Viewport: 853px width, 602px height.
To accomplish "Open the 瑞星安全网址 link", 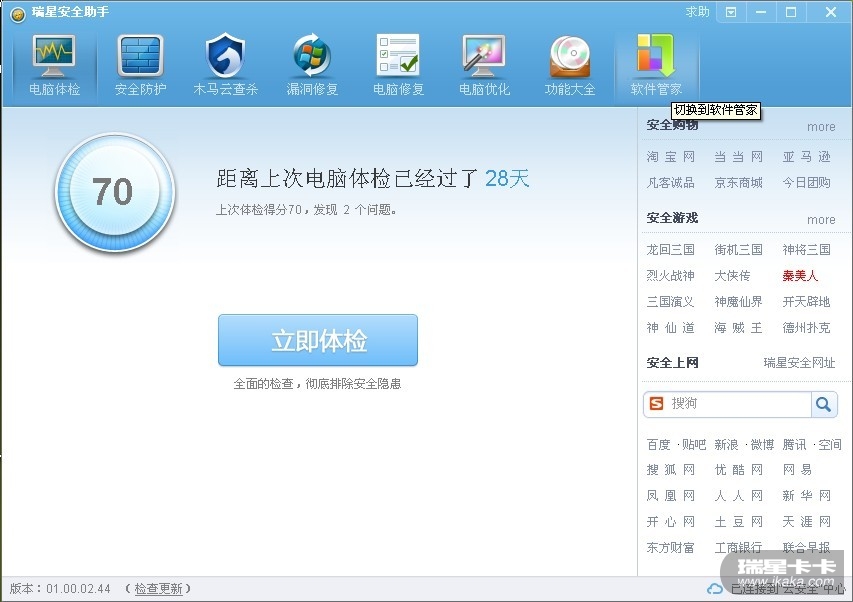I will tap(799, 363).
